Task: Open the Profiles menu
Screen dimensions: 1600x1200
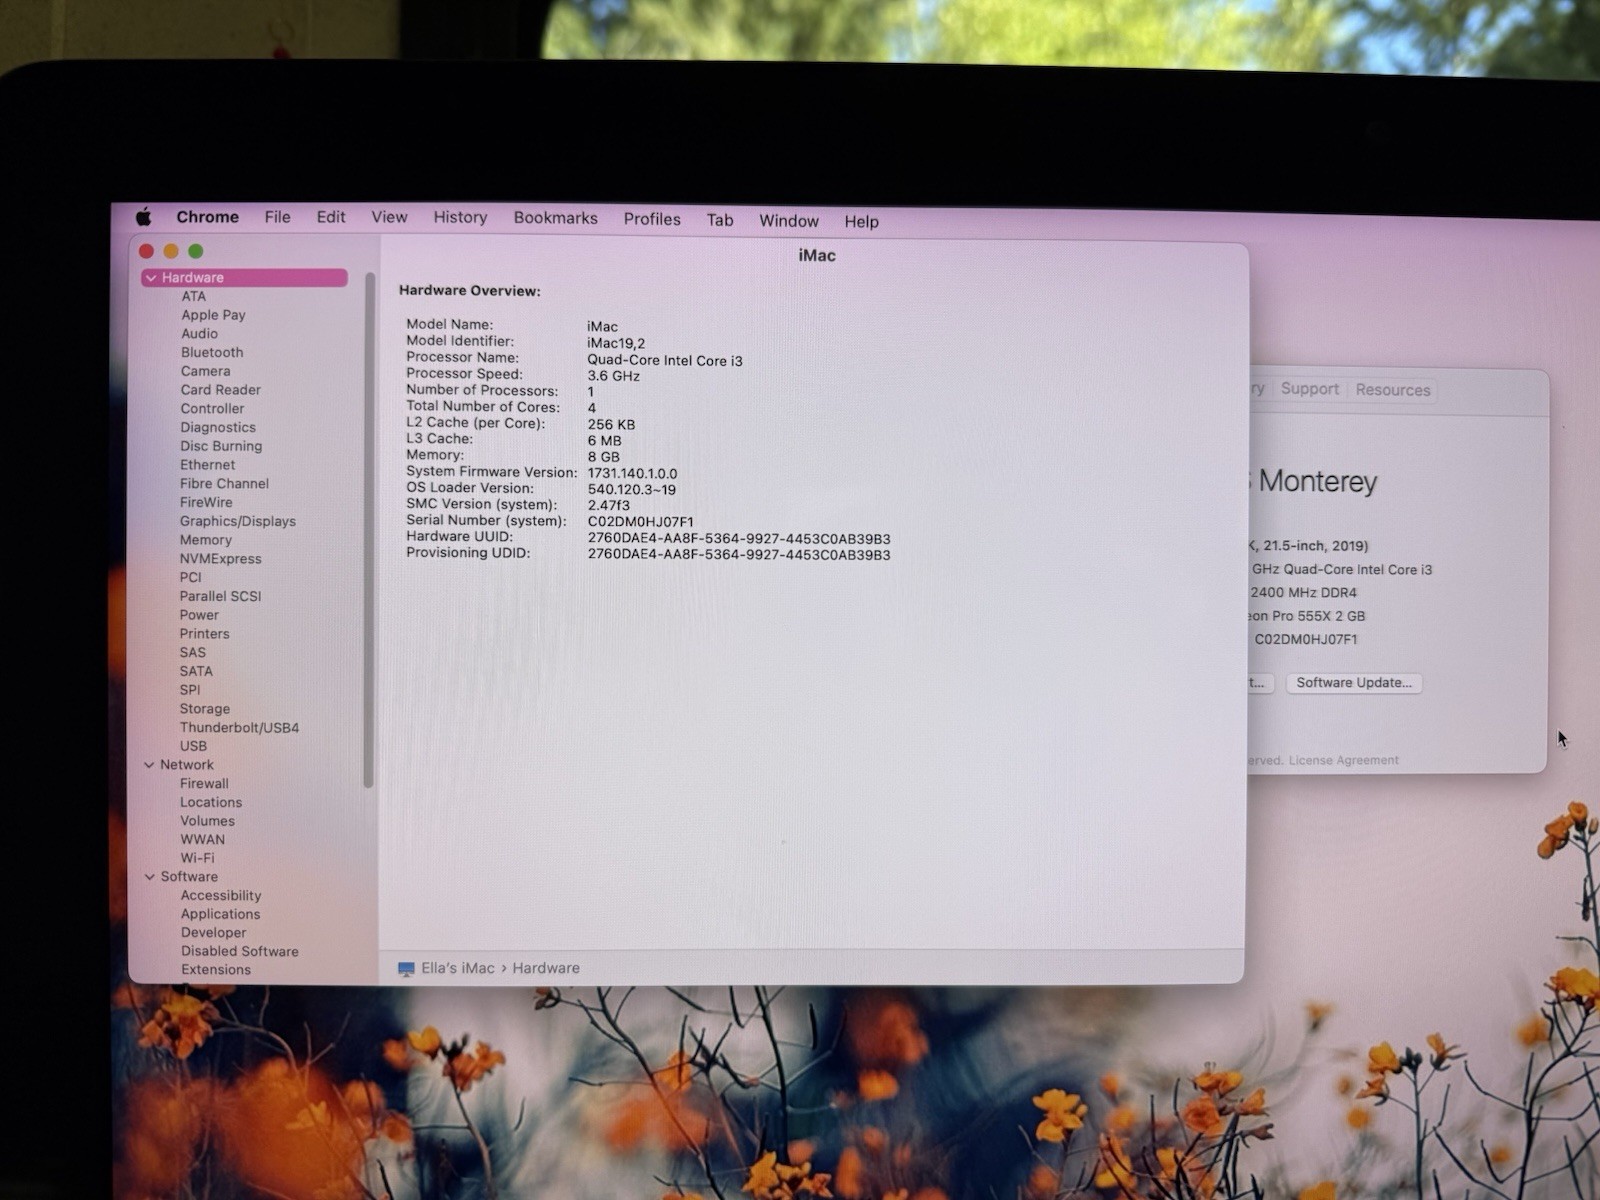Action: coord(652,219)
